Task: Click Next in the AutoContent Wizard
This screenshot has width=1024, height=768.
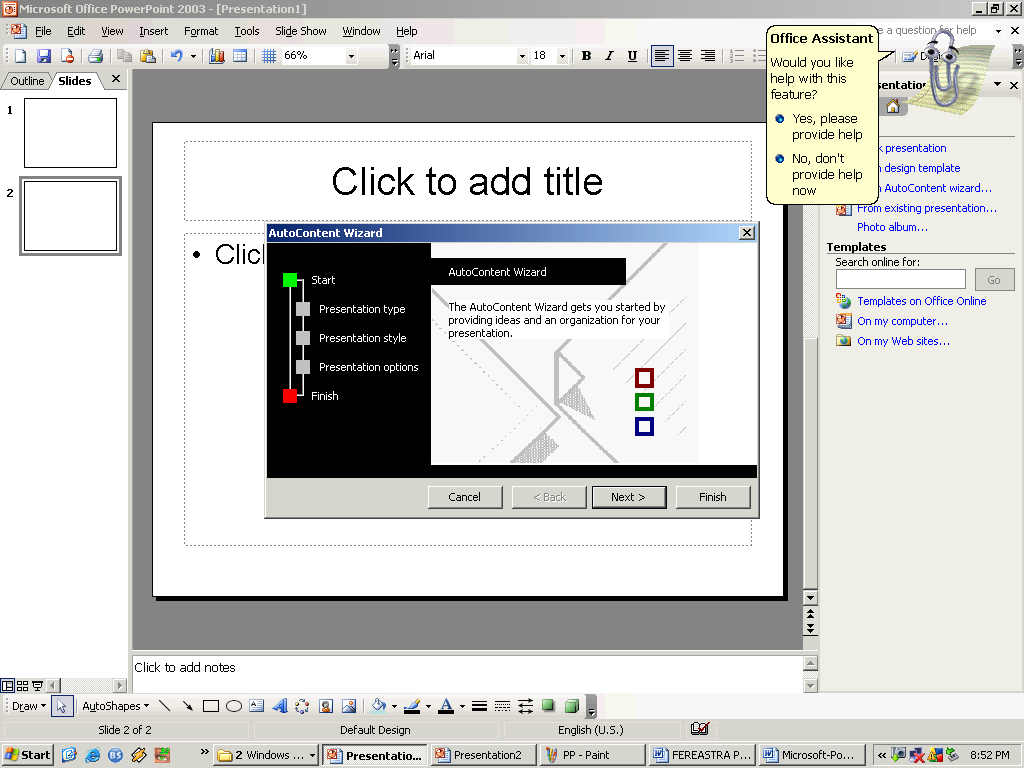Action: (x=629, y=497)
